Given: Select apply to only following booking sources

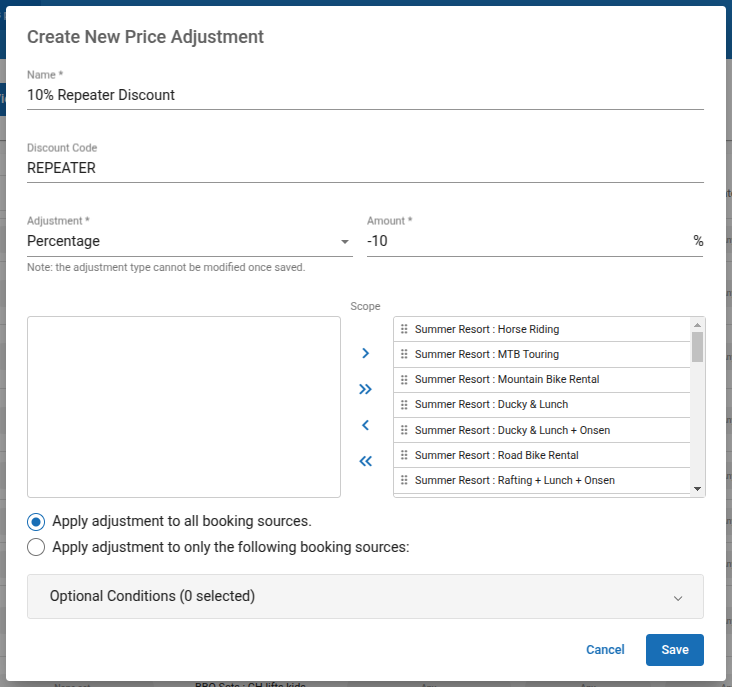Looking at the screenshot, I should point(36,547).
